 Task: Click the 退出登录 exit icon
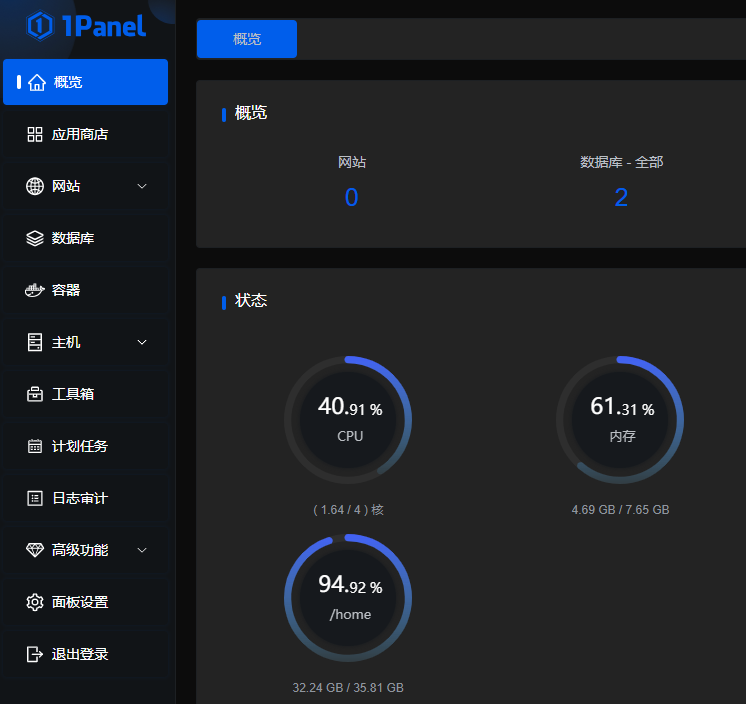(35, 654)
